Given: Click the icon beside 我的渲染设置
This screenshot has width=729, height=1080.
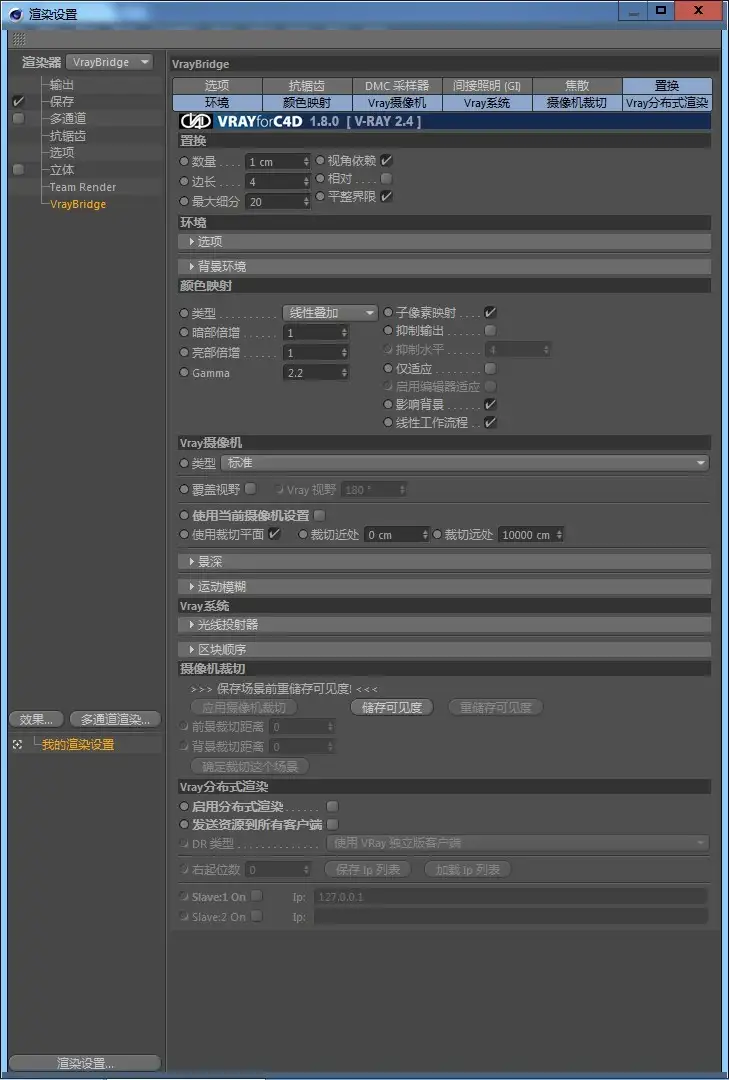Looking at the screenshot, I should tap(18, 745).
